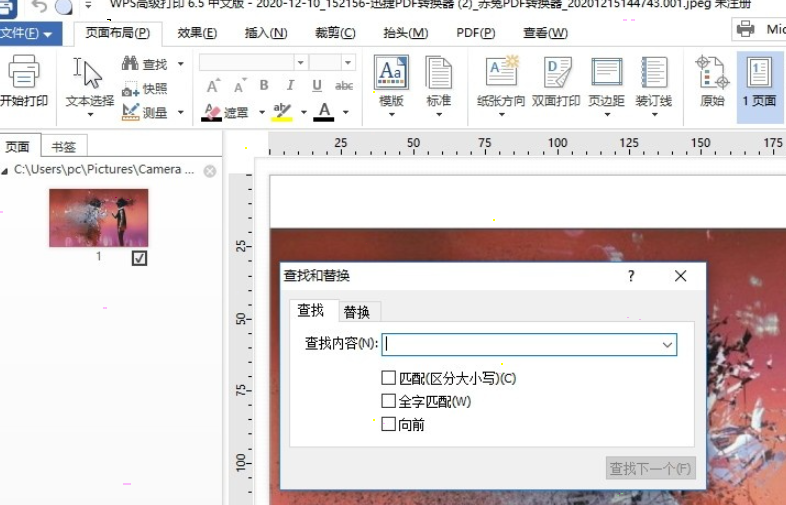
Task: Click the Standard (标准) page icon
Action: (439, 73)
